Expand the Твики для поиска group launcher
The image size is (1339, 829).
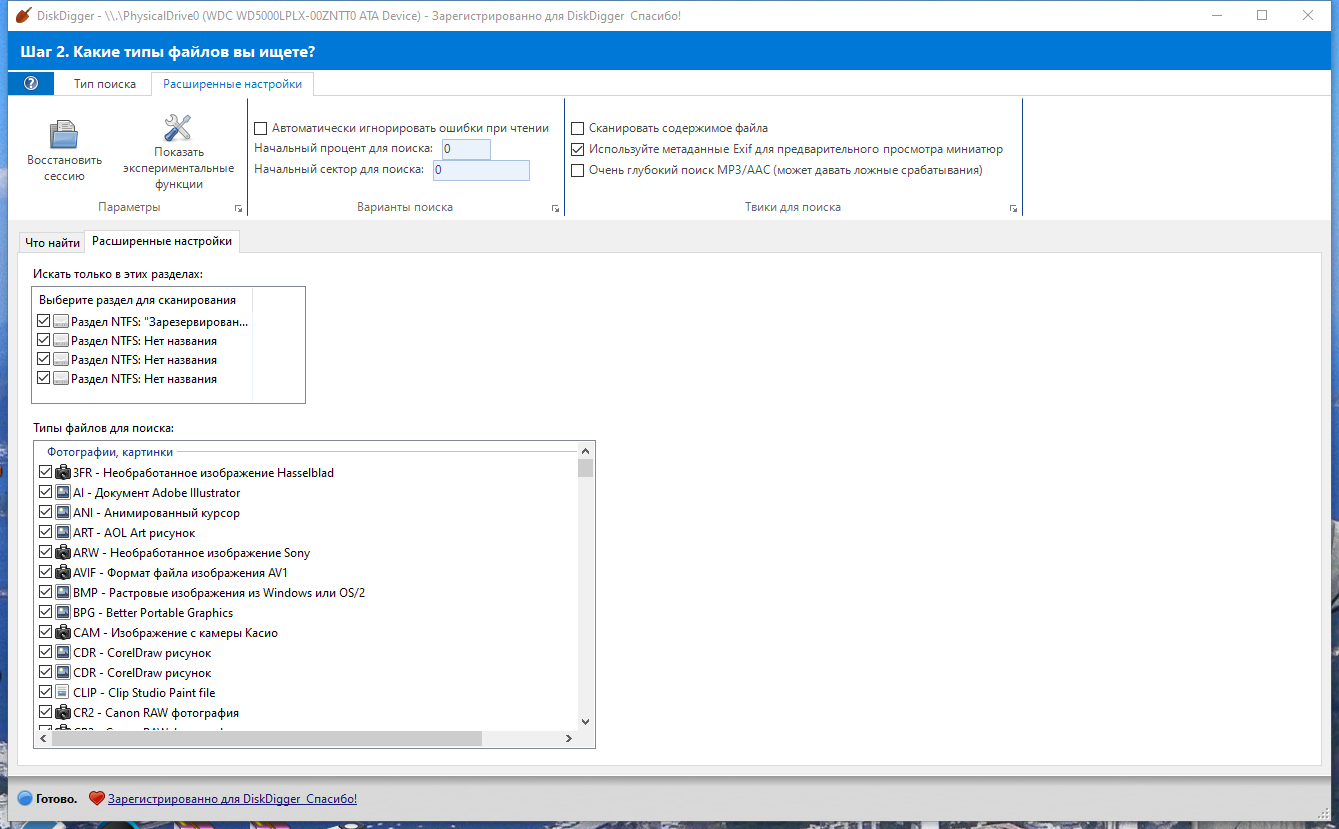click(x=1013, y=208)
